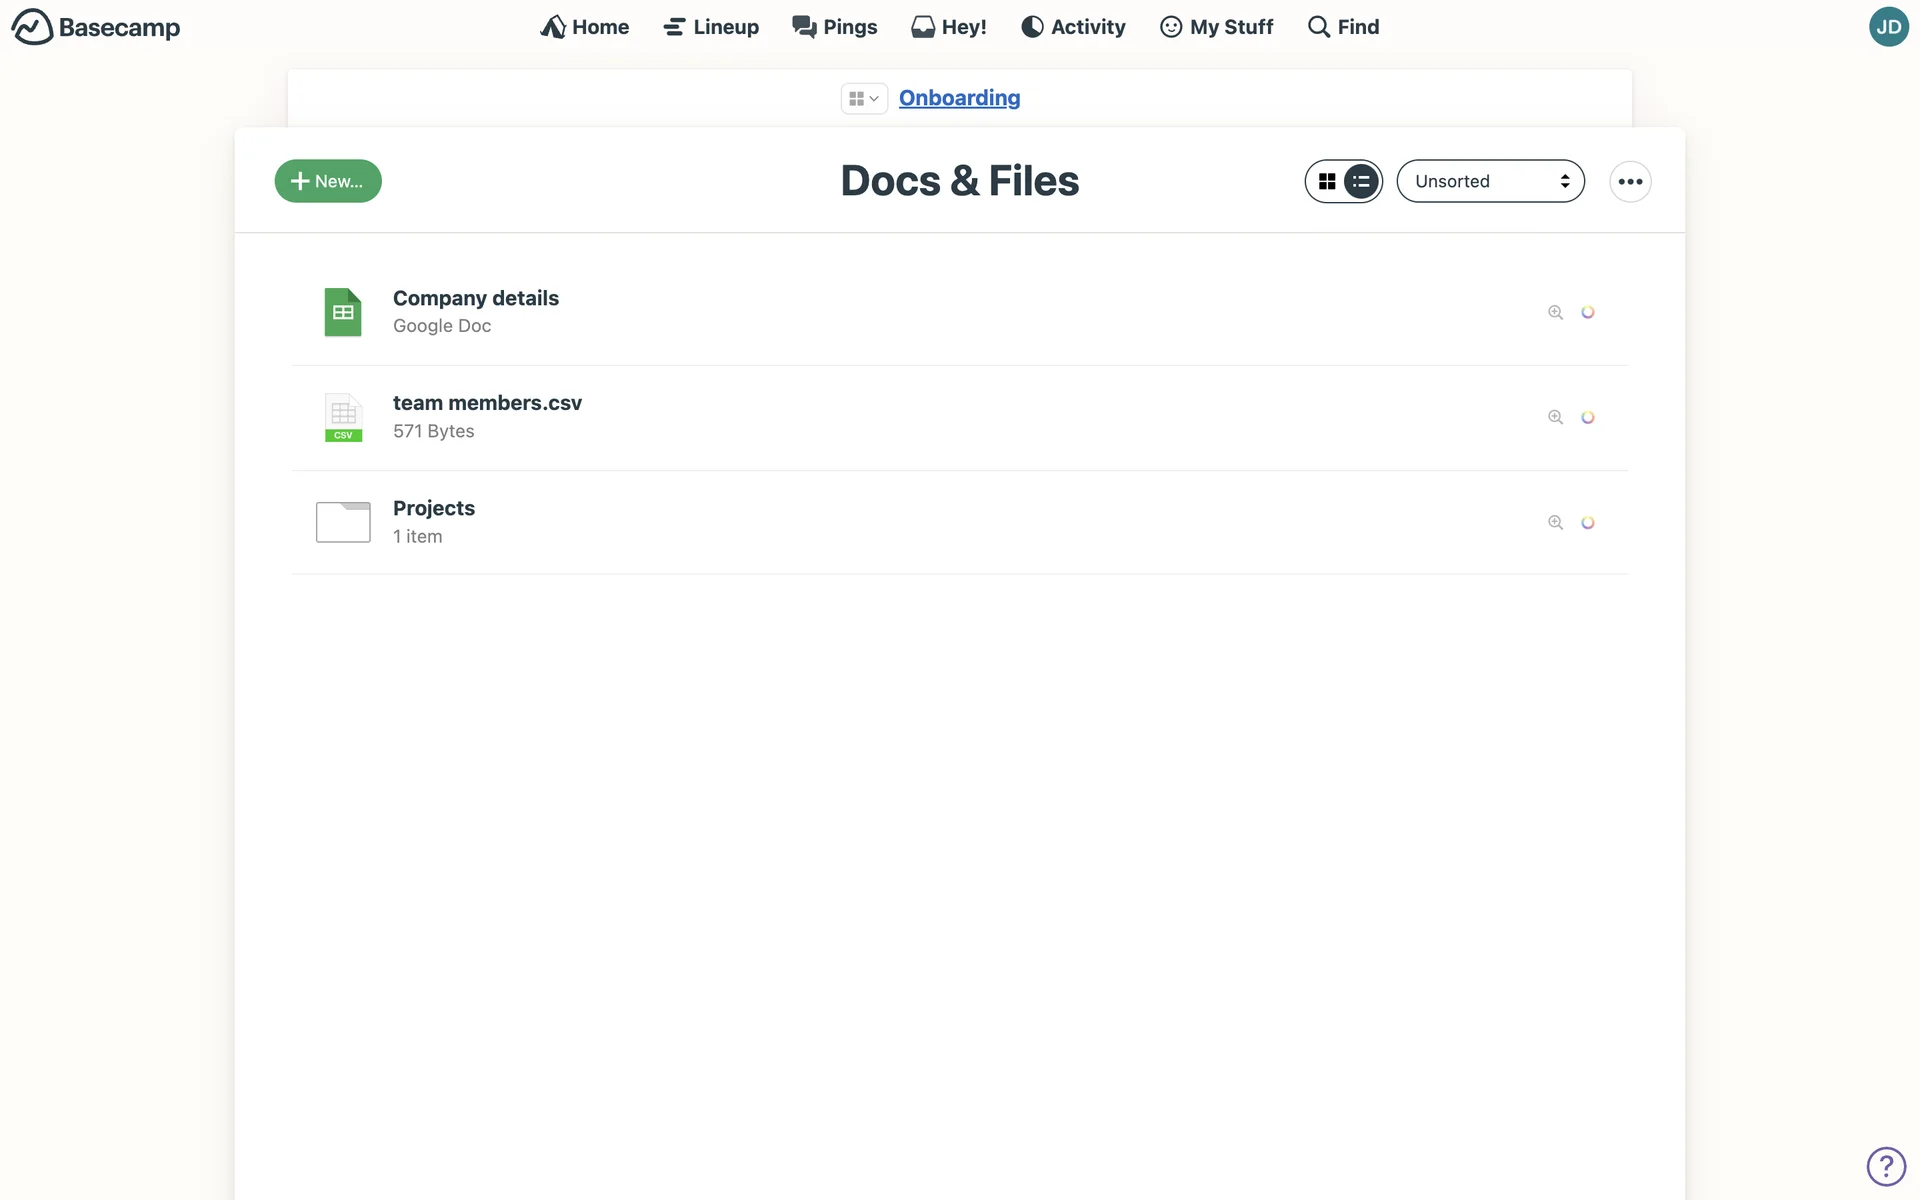Switch to list view

click(1361, 181)
